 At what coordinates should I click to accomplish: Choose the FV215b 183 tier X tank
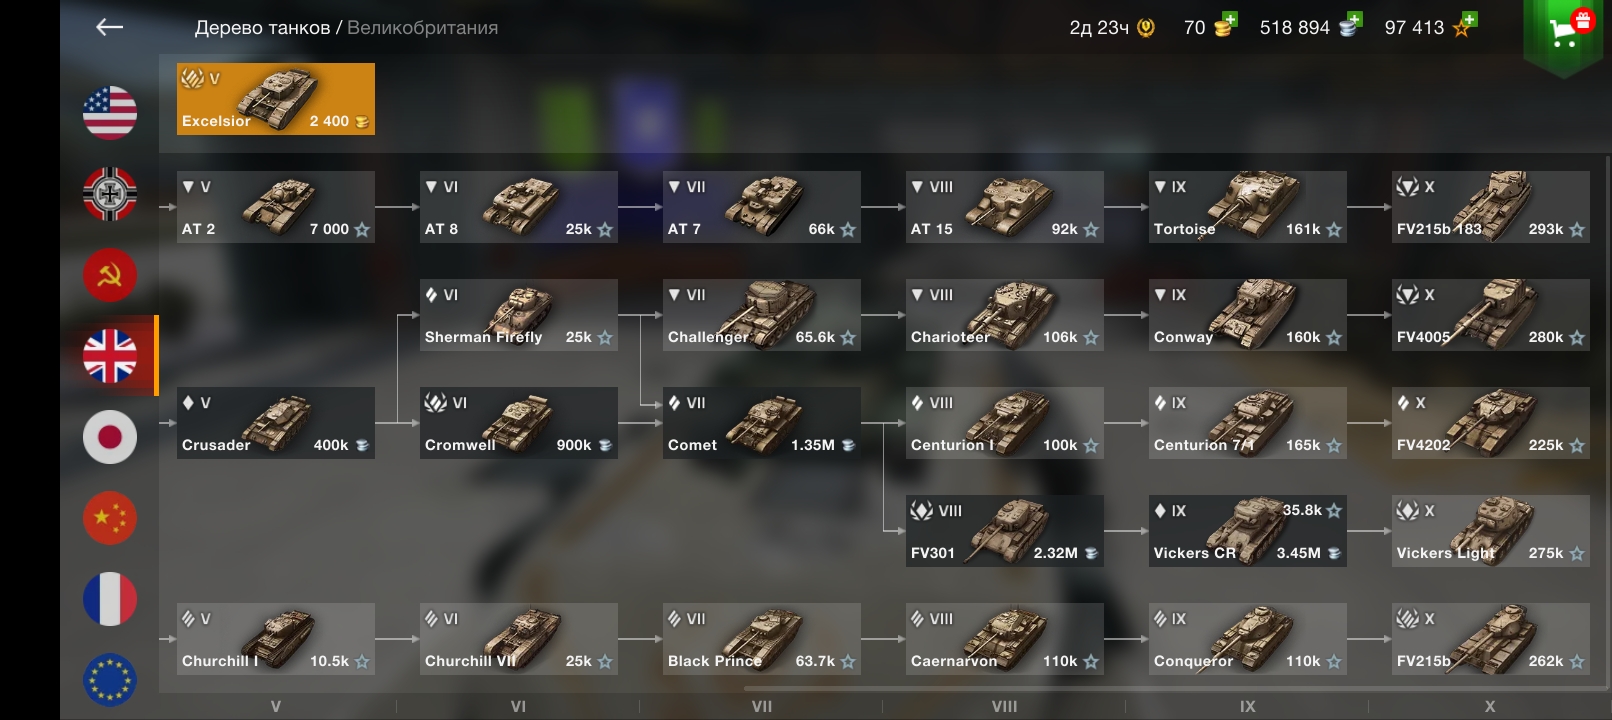click(x=1491, y=207)
